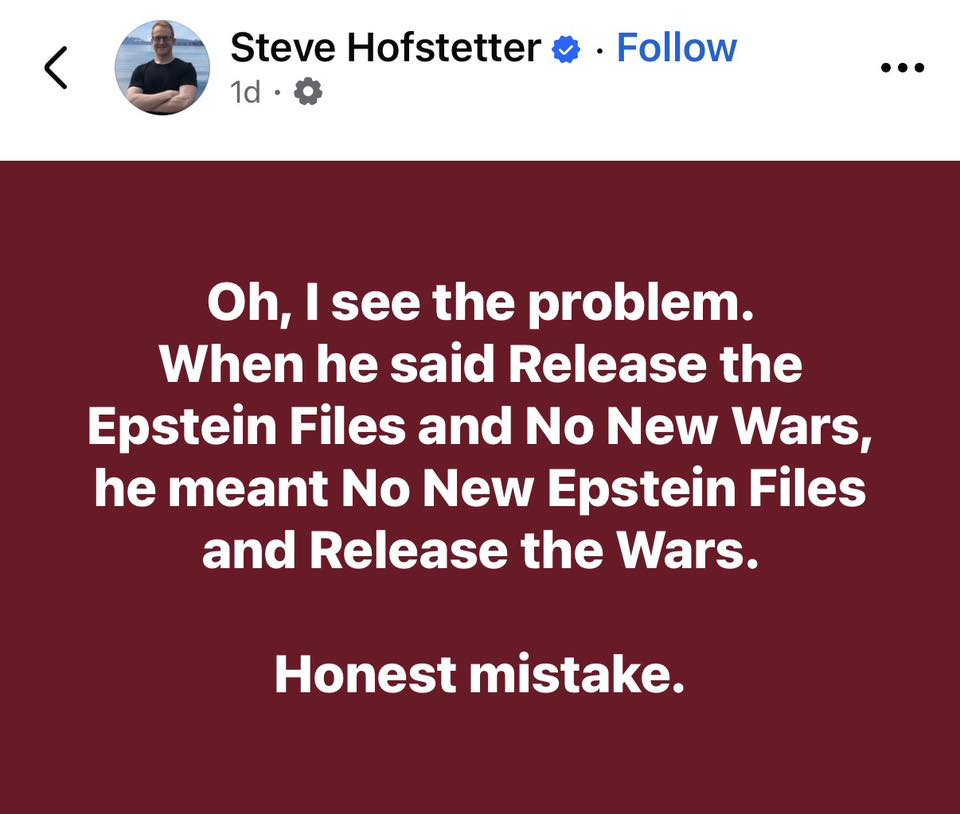Image resolution: width=960 pixels, height=814 pixels.
Task: Open Steve Hofstetter's profile picture
Action: [162, 67]
